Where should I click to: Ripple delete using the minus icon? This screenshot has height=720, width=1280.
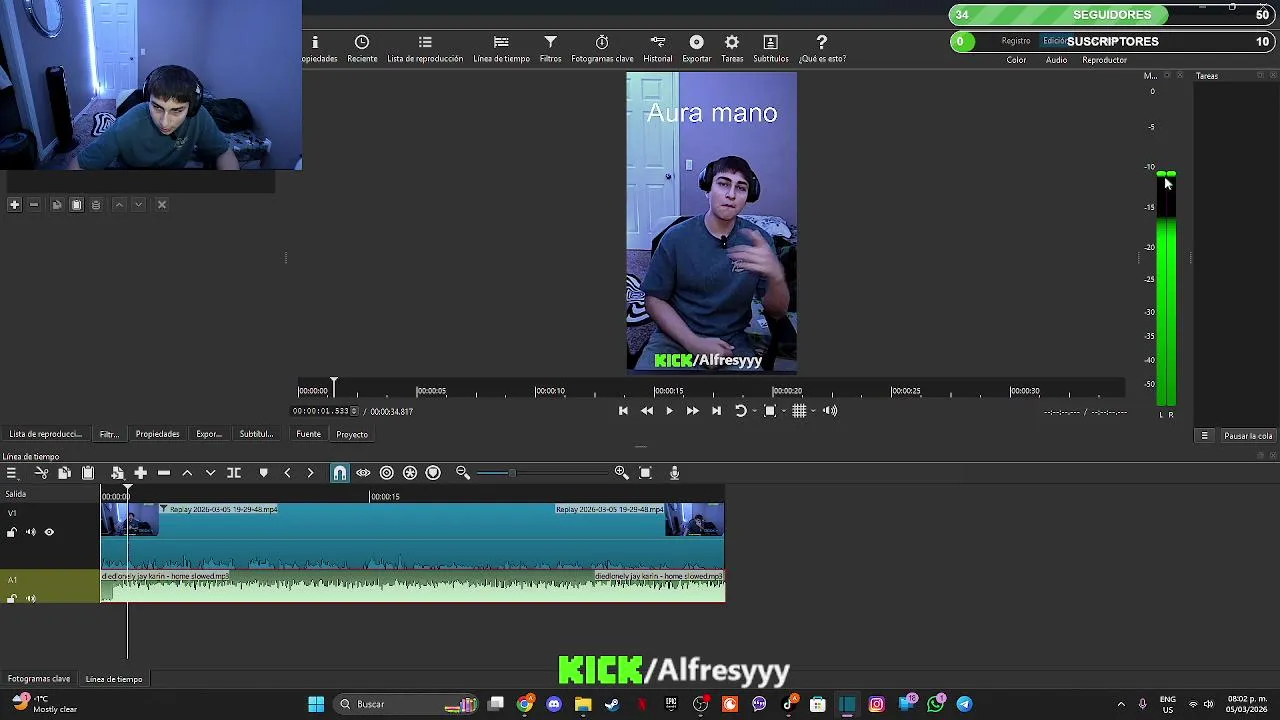[164, 473]
